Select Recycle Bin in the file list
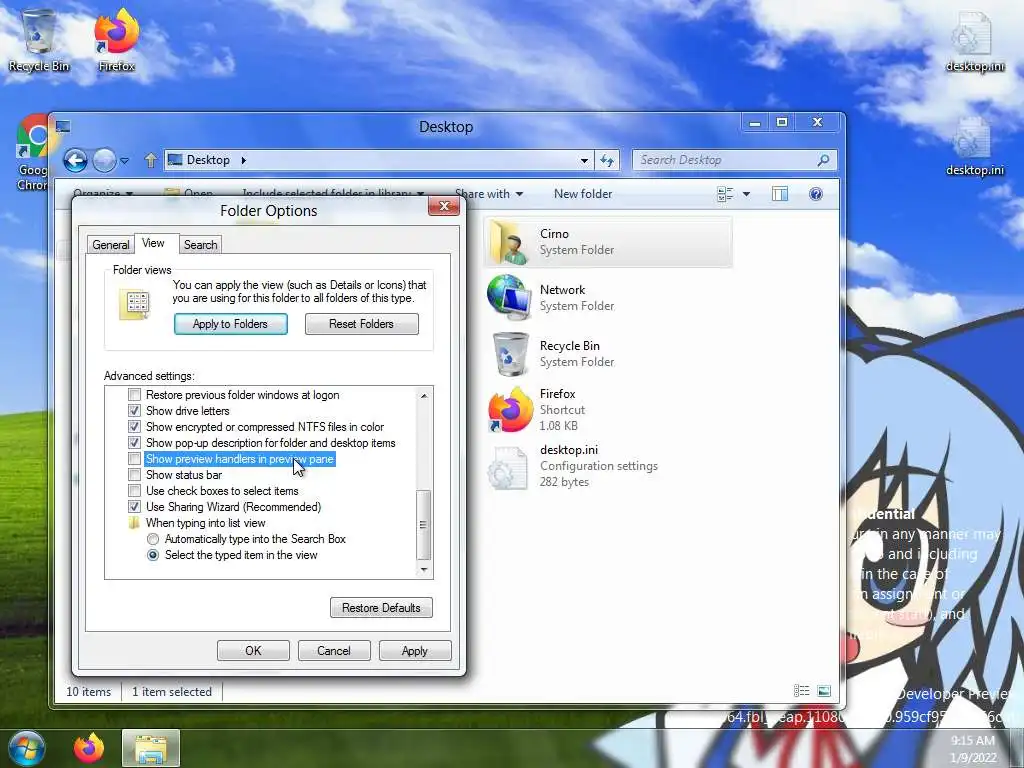Viewport: 1024px width, 768px height. (511, 354)
